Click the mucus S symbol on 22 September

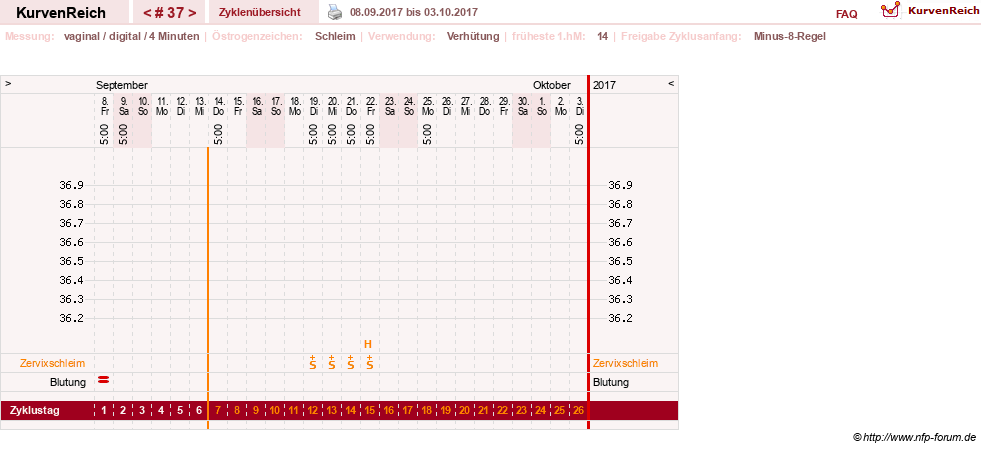click(x=370, y=363)
